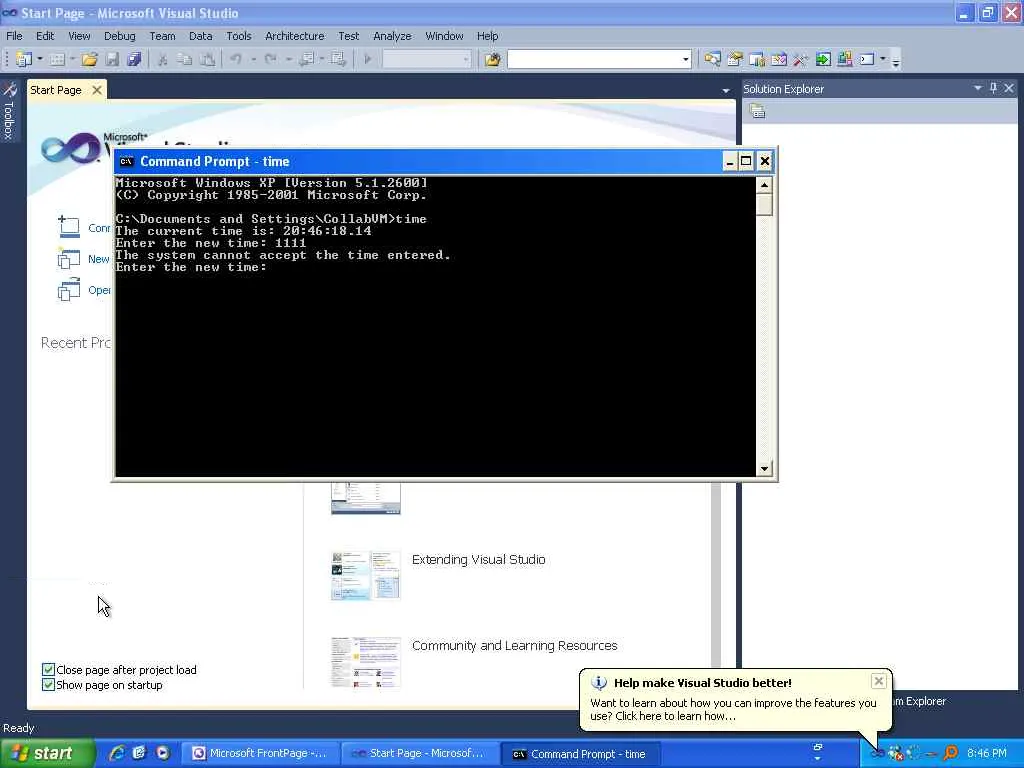Click the Start Page green arrow icon

pos(823,59)
